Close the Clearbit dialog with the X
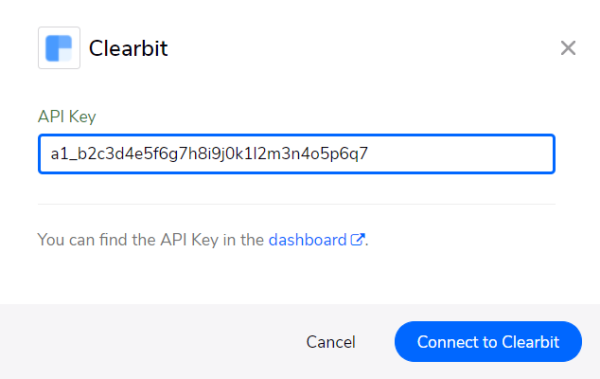The width and height of the screenshot is (600, 379). pyautogui.click(x=568, y=48)
